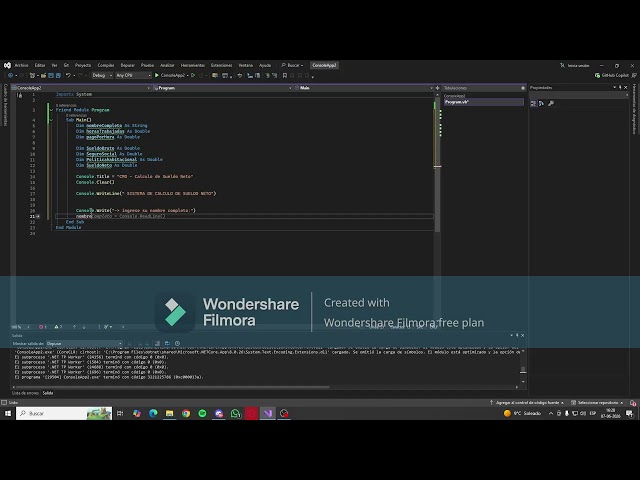Open Spotify from the taskbar
The height and width of the screenshot is (480, 640).
click(202, 413)
